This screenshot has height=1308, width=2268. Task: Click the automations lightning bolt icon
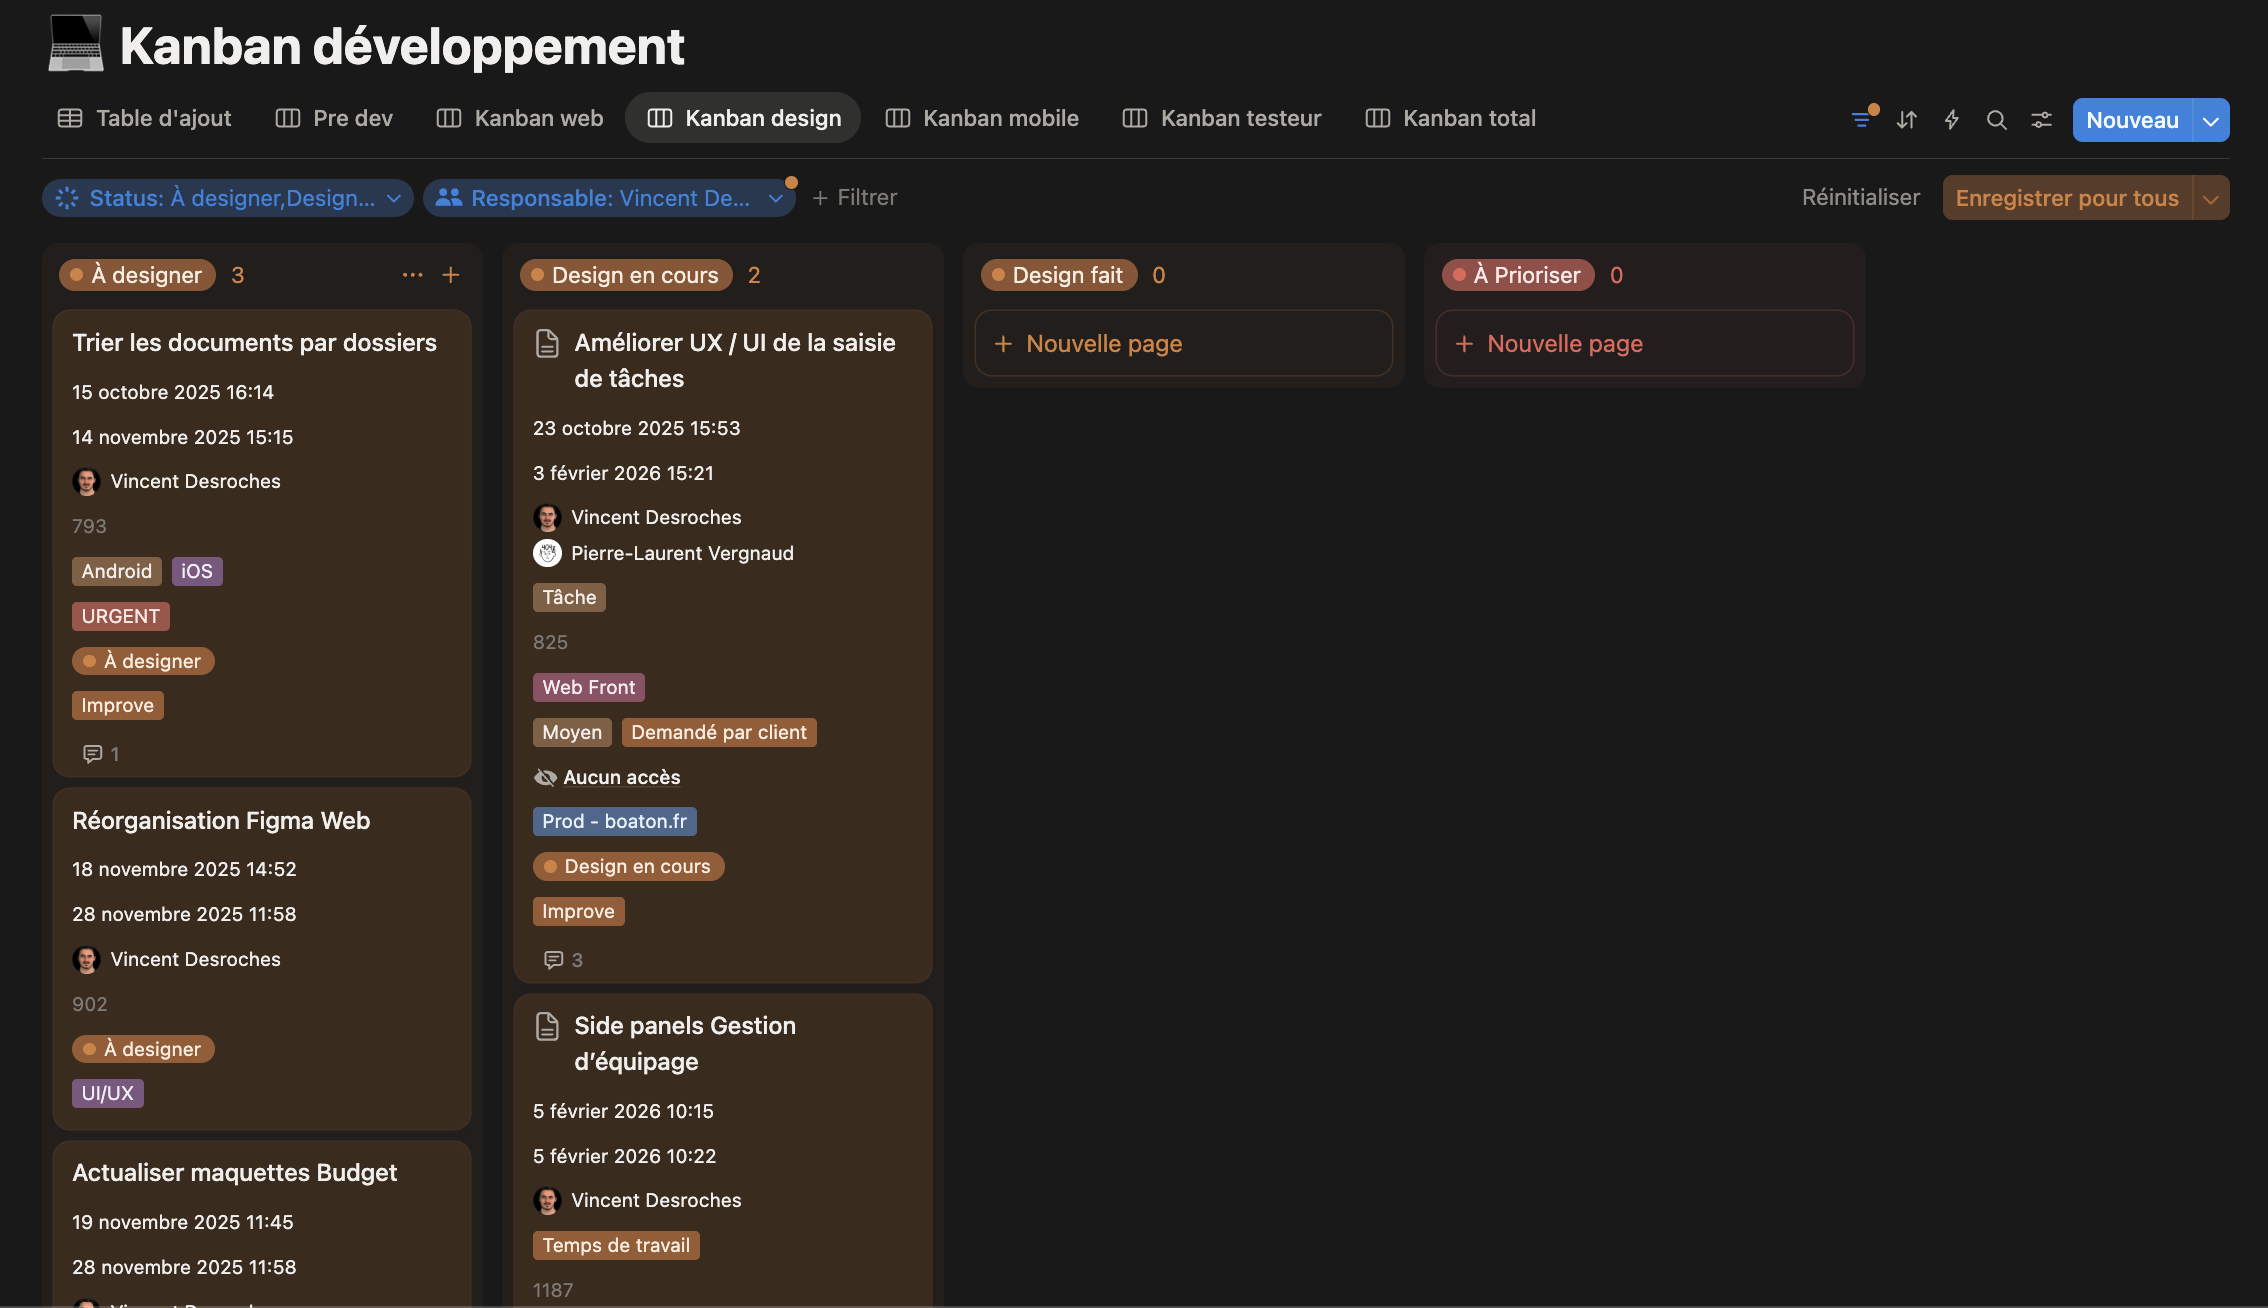click(1951, 119)
